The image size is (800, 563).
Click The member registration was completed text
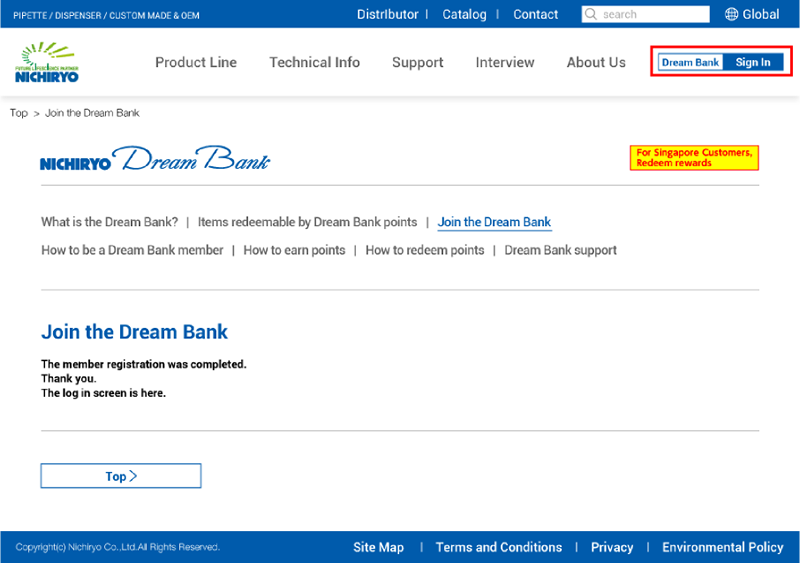click(x=143, y=364)
